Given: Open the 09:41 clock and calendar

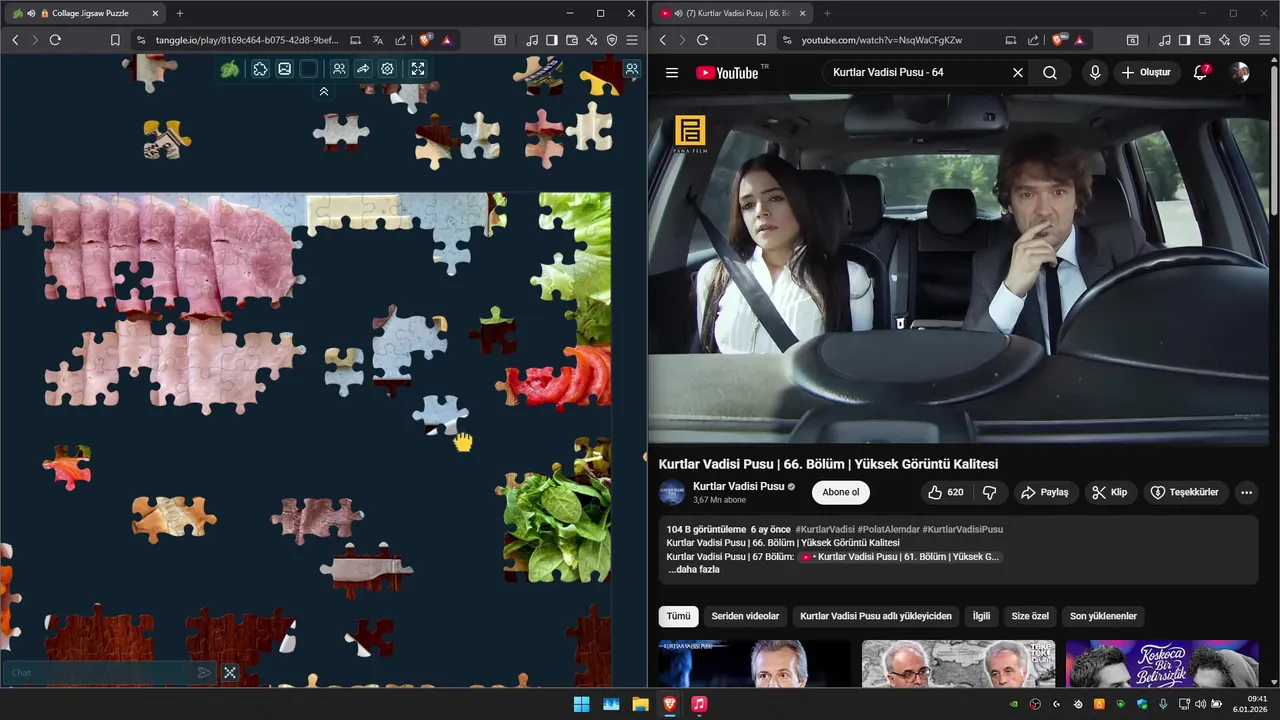Looking at the screenshot, I should tap(1256, 704).
